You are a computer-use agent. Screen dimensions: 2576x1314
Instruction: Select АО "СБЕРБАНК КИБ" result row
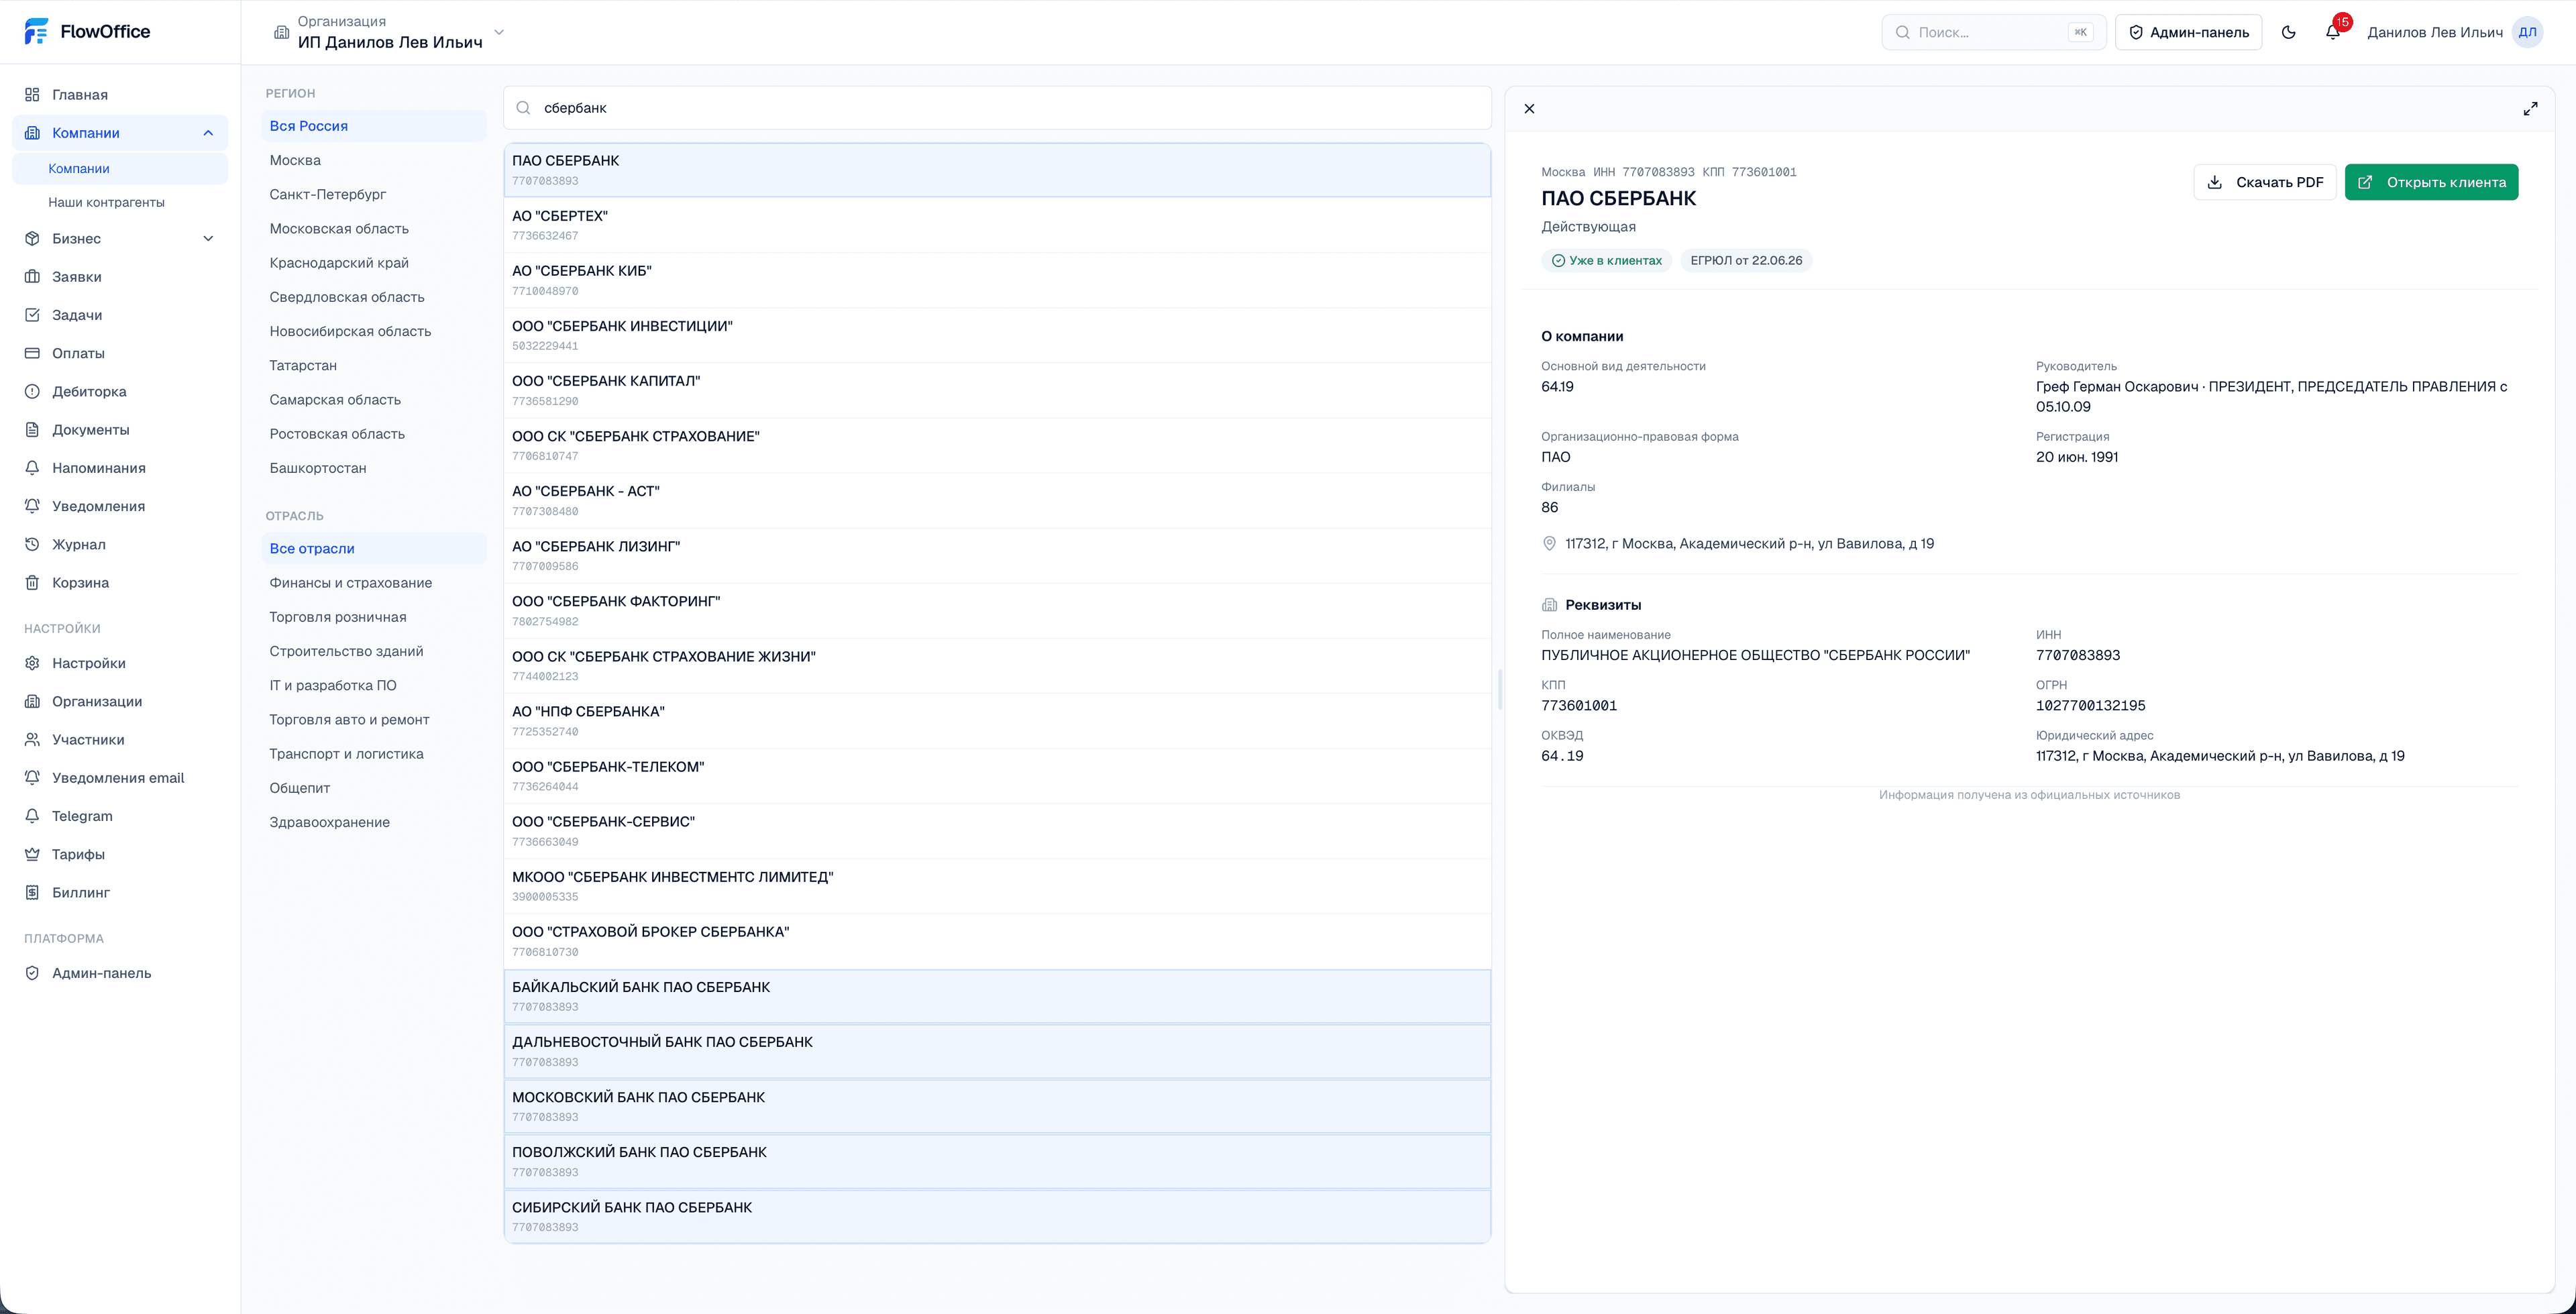997,280
